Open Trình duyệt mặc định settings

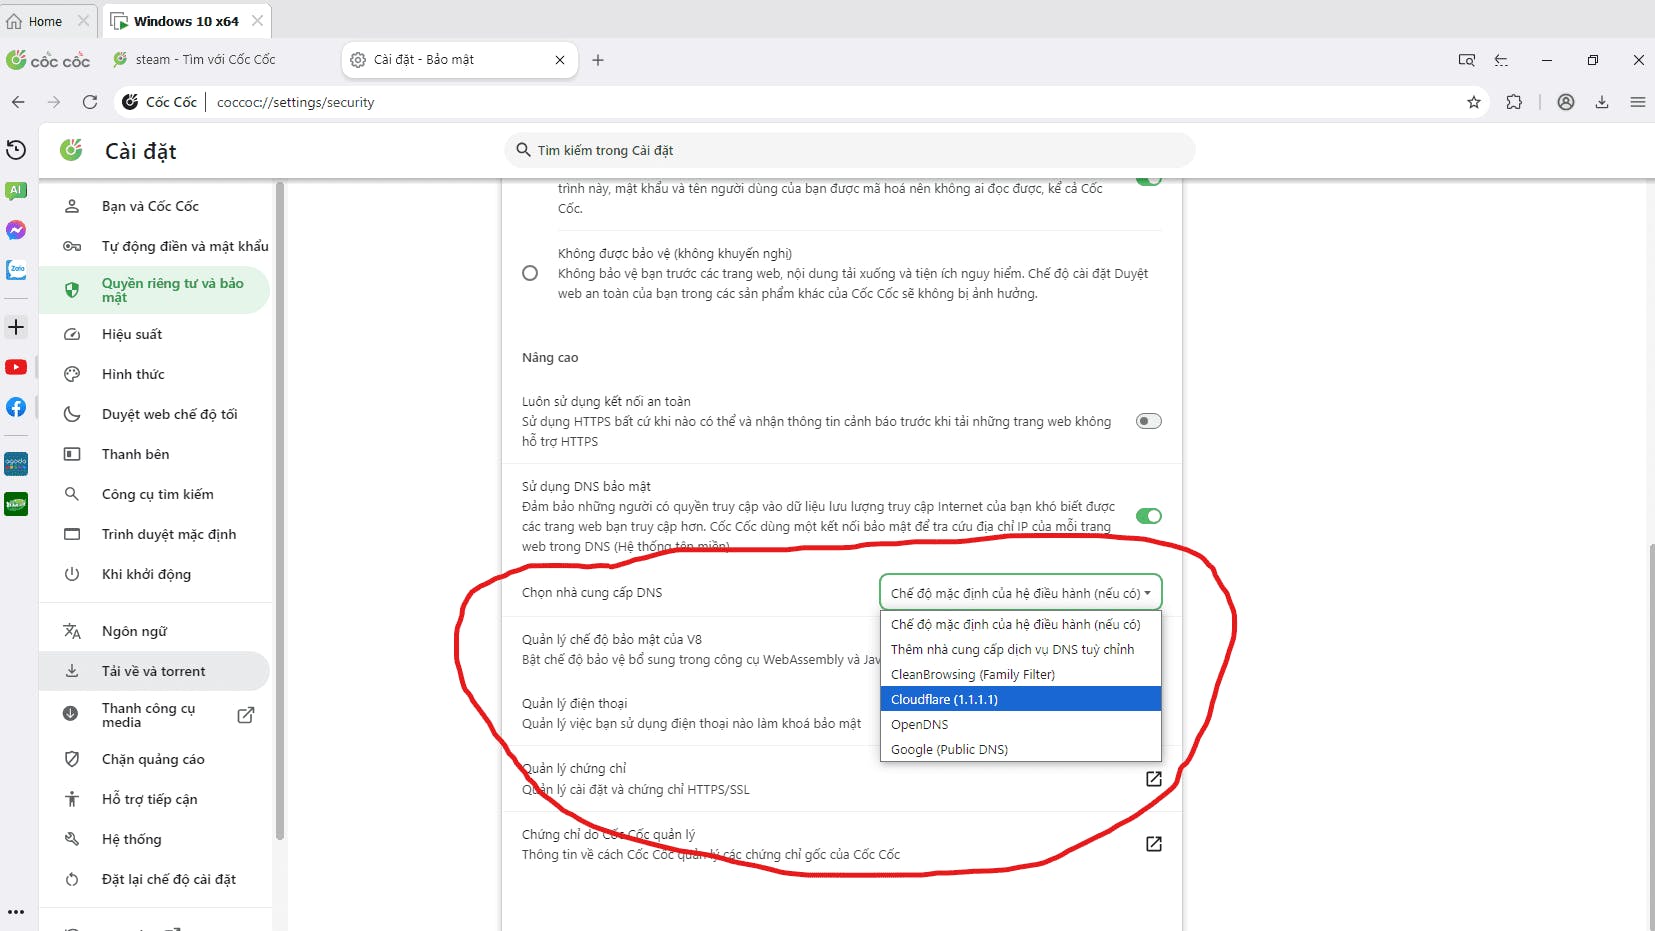155,534
